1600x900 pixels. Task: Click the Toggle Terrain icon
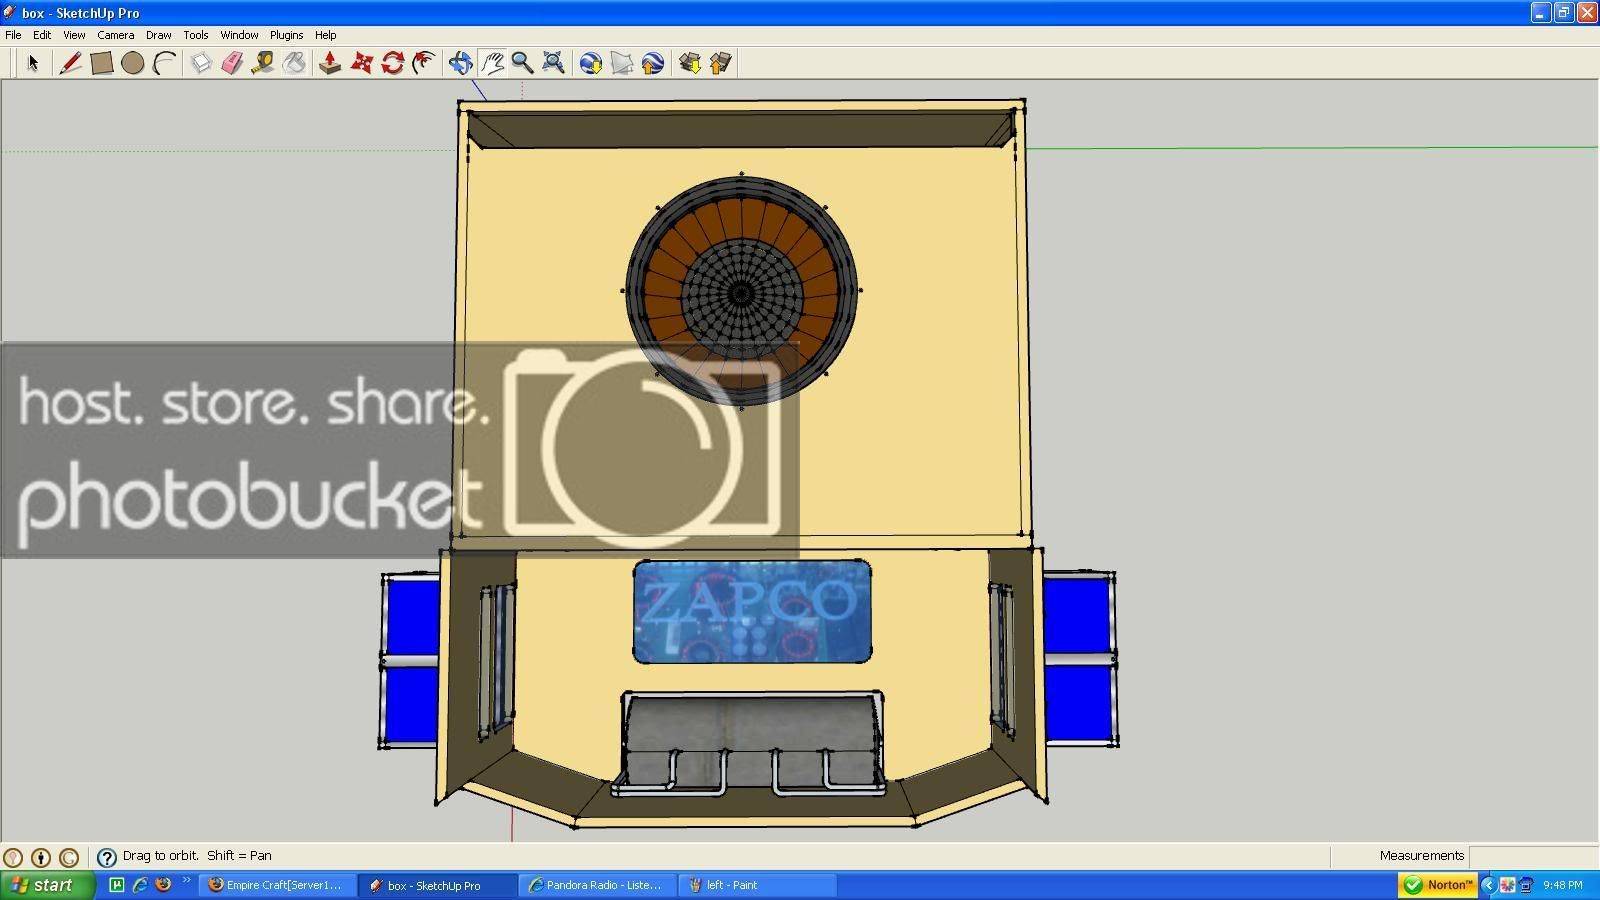[x=622, y=63]
